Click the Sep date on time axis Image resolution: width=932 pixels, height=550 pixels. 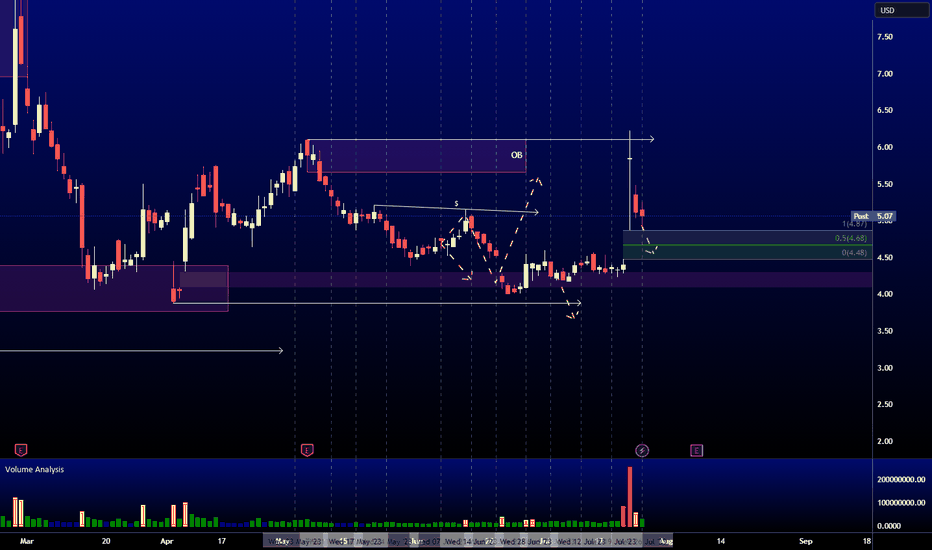tap(805, 541)
